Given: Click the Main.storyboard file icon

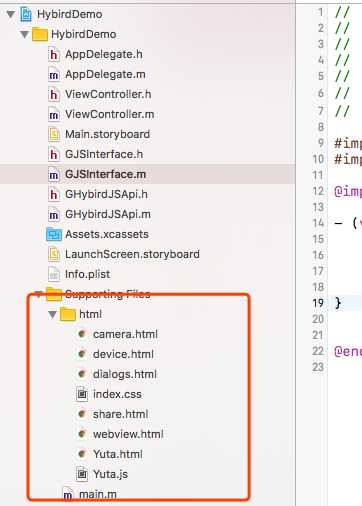Looking at the screenshot, I should click(54, 134).
